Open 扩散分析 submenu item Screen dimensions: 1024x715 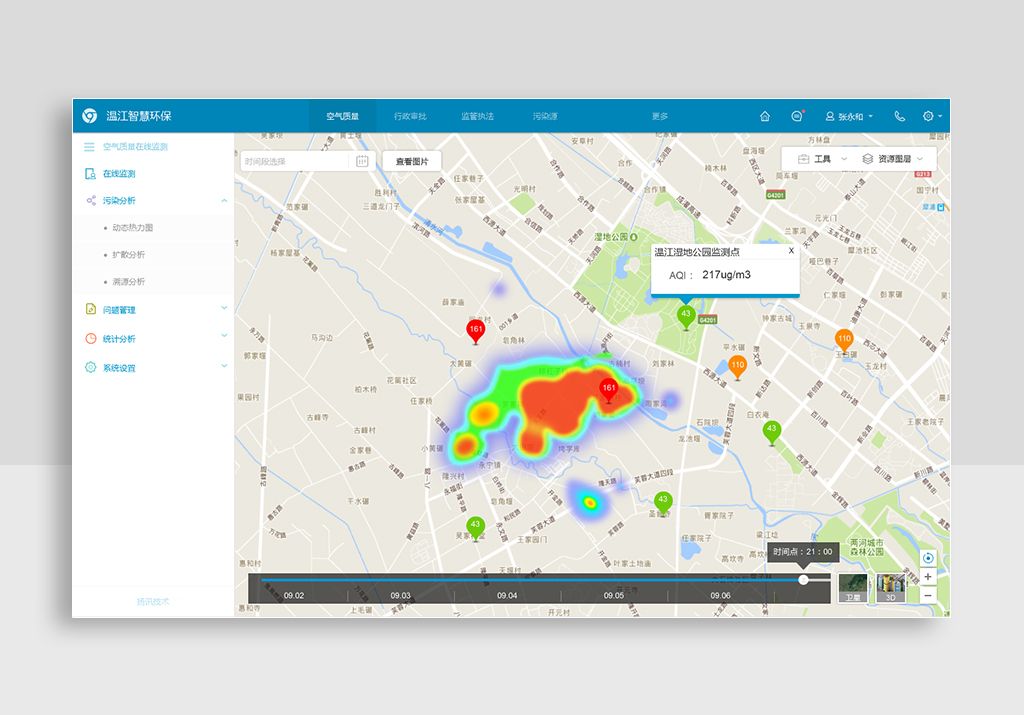pyautogui.click(x=128, y=255)
